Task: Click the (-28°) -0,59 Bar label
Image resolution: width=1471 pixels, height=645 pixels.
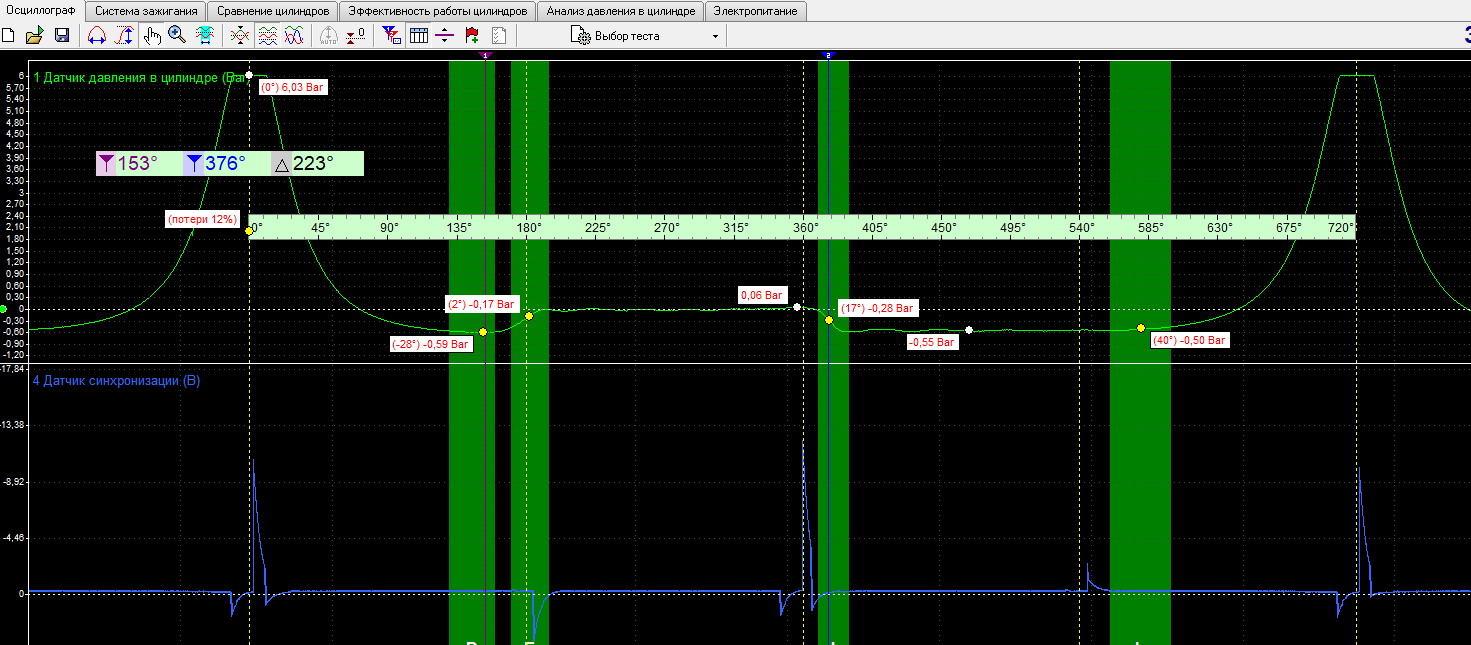Action: [431, 344]
